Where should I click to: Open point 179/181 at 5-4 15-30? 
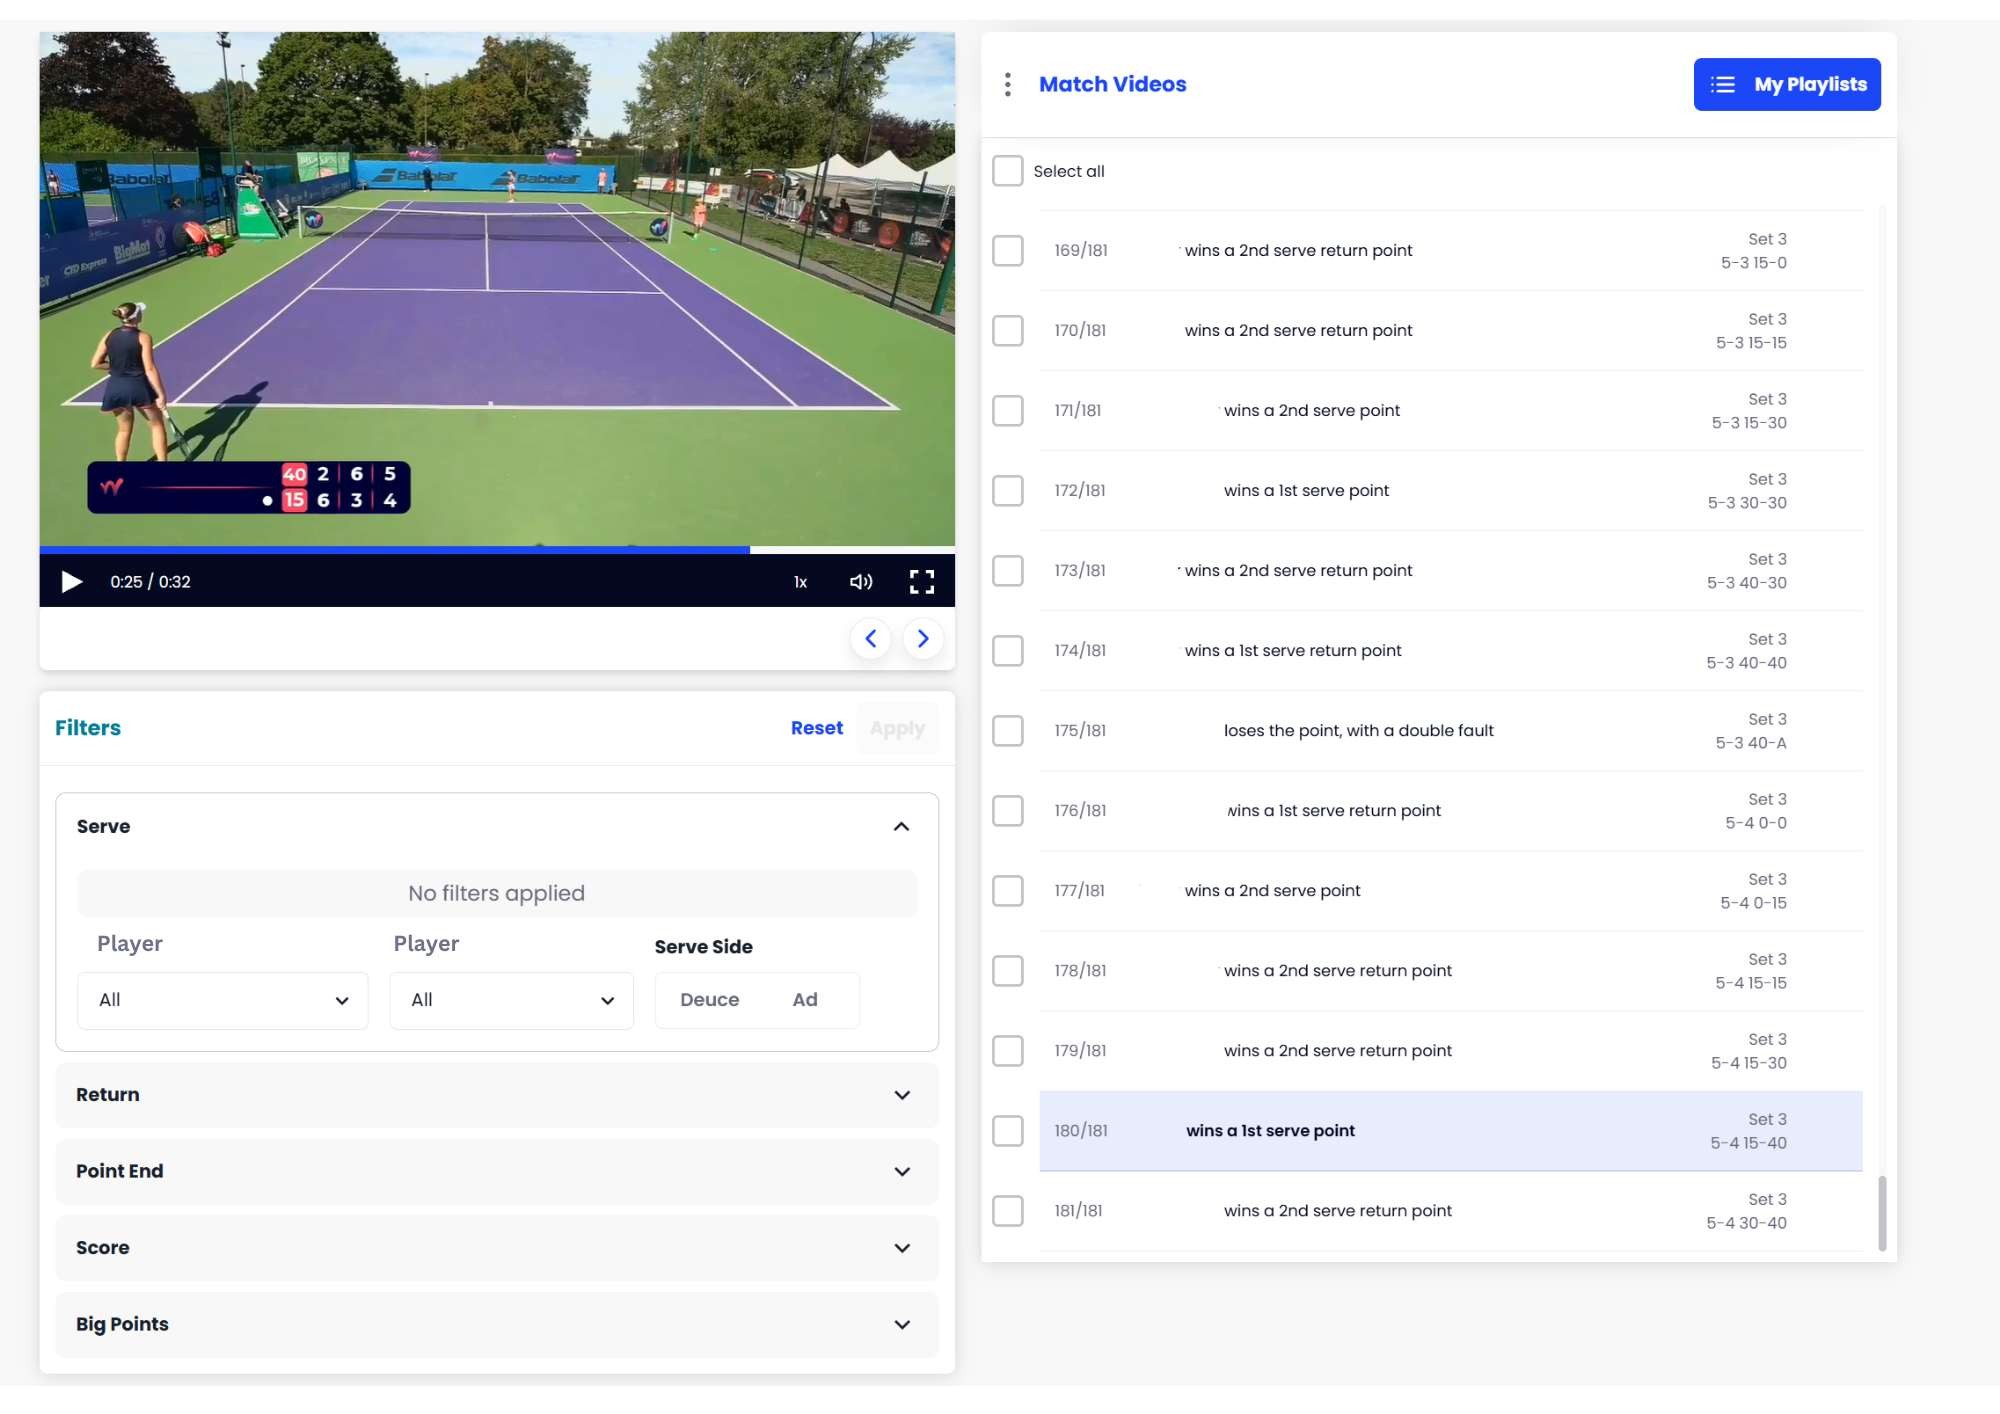pos(1451,1051)
